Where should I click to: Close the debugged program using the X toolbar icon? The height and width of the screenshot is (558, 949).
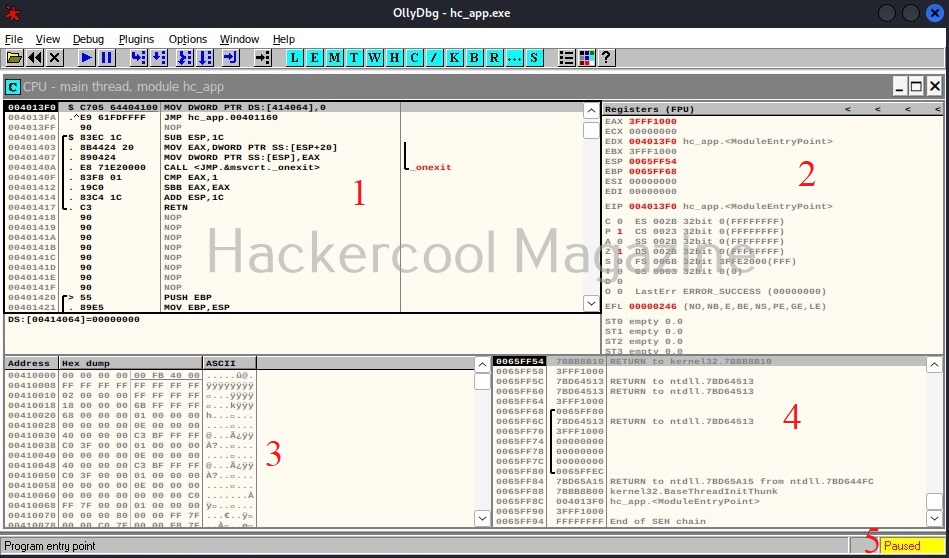click(x=55, y=58)
